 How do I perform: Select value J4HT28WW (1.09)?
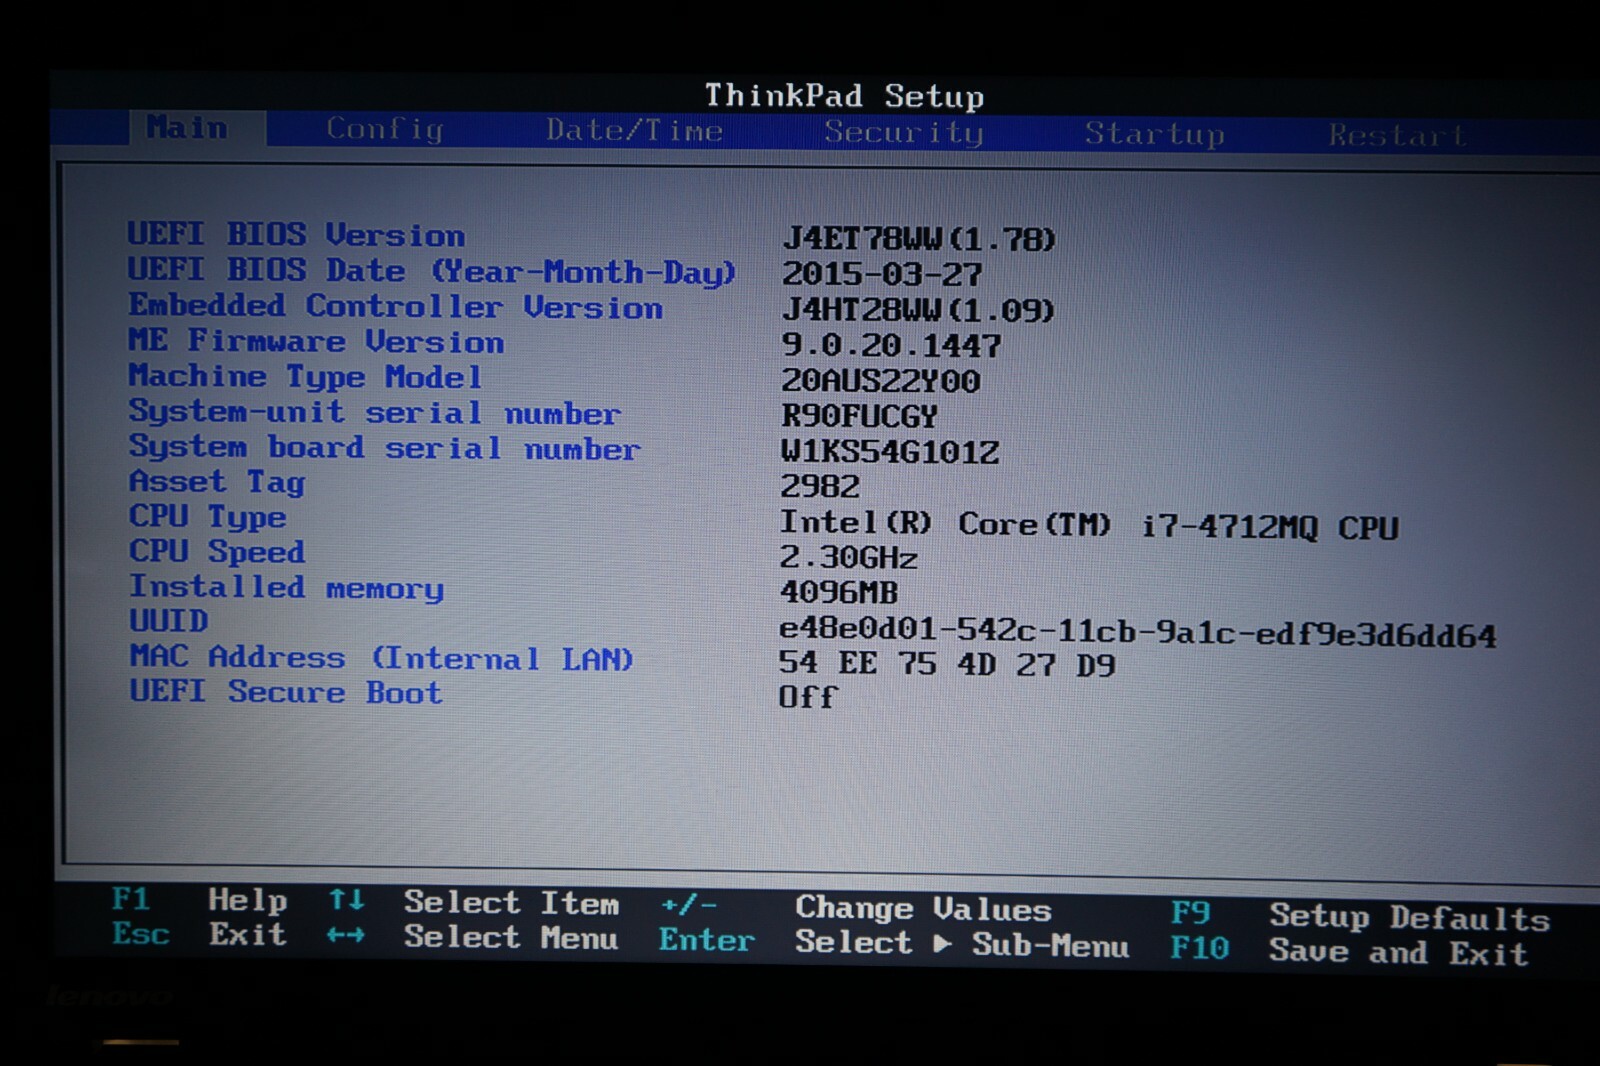(918, 310)
